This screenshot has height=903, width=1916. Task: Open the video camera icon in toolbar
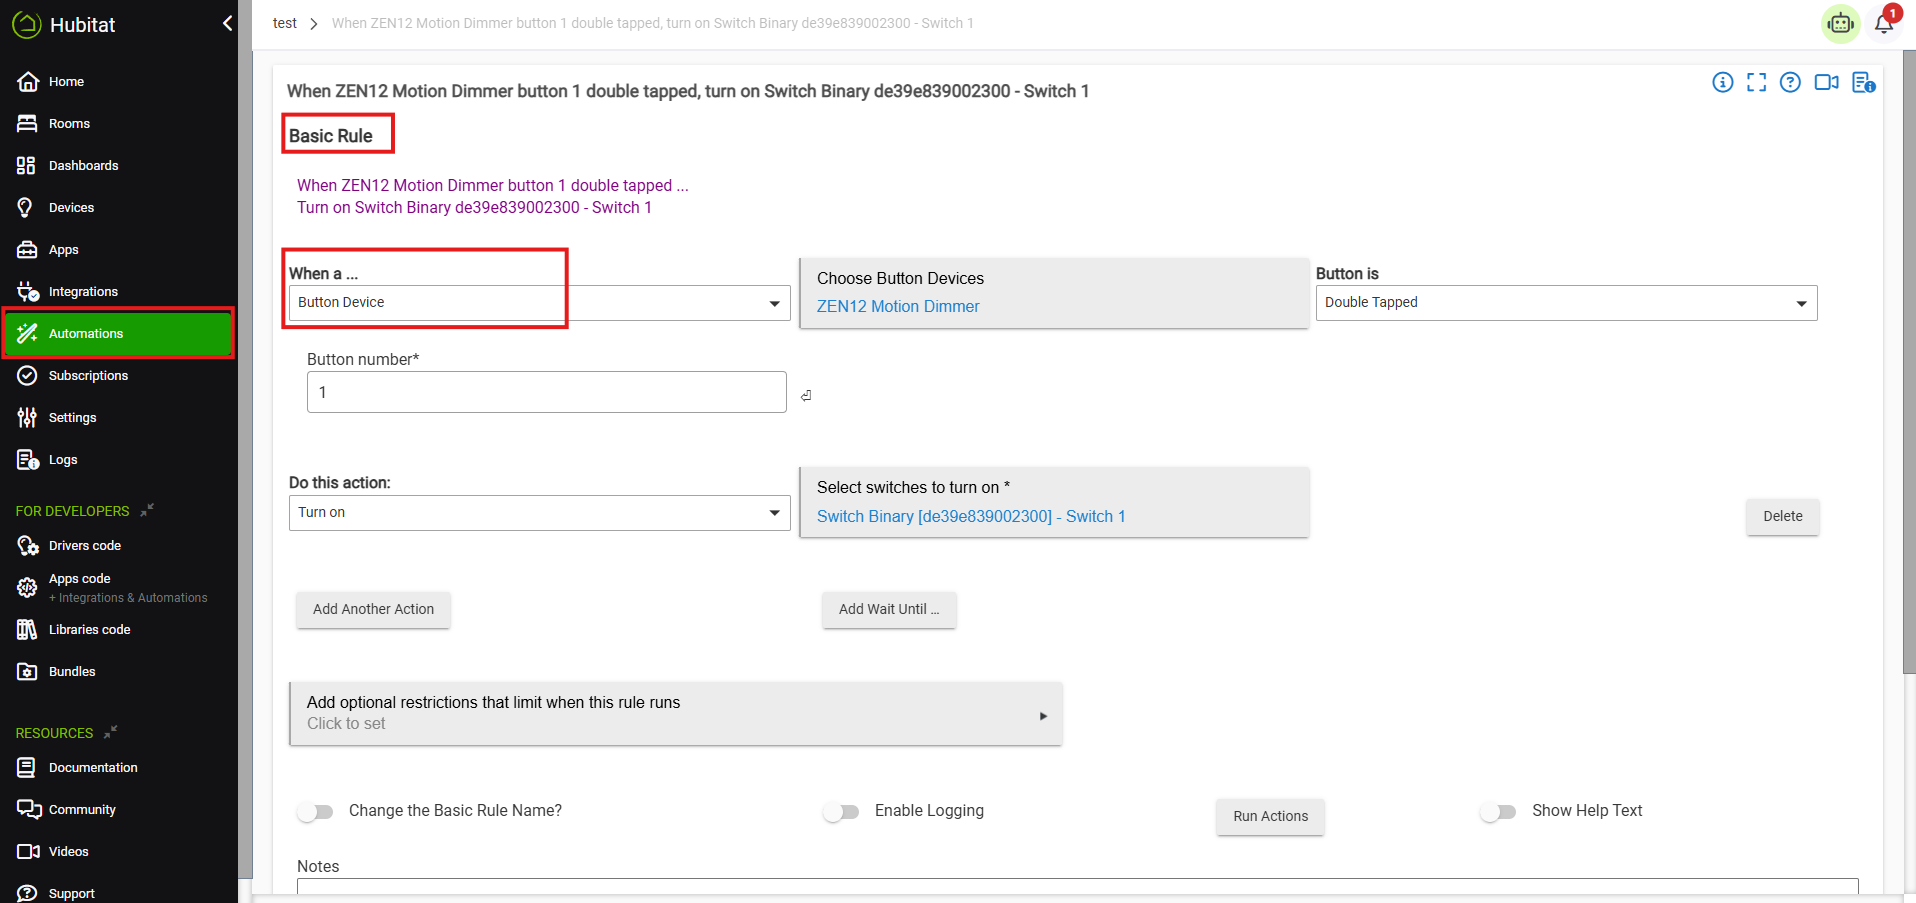click(1826, 82)
